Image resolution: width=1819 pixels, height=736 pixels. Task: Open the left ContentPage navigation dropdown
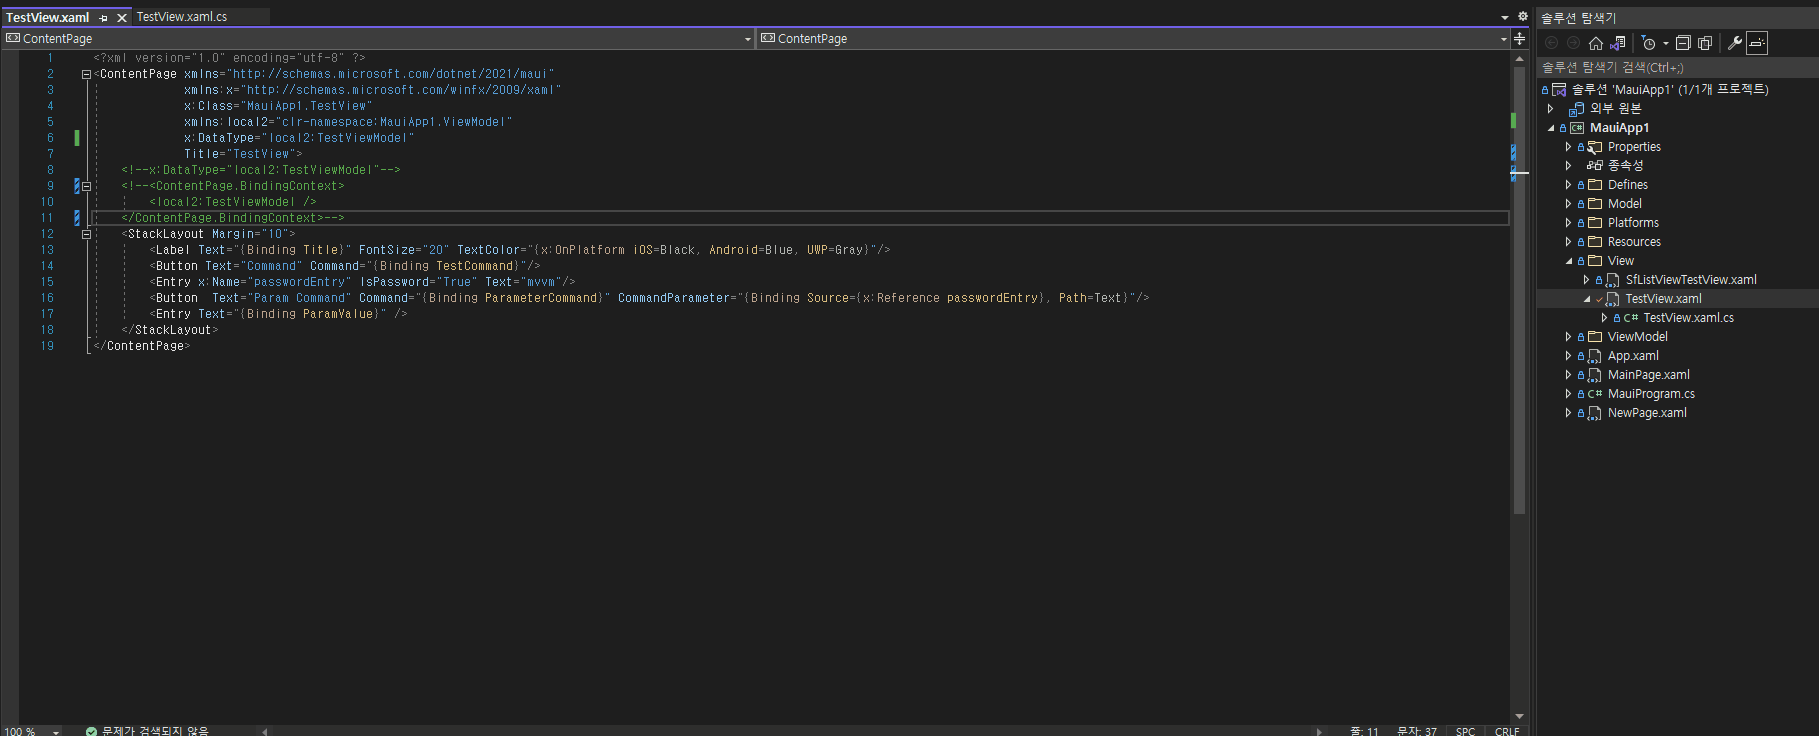(747, 39)
